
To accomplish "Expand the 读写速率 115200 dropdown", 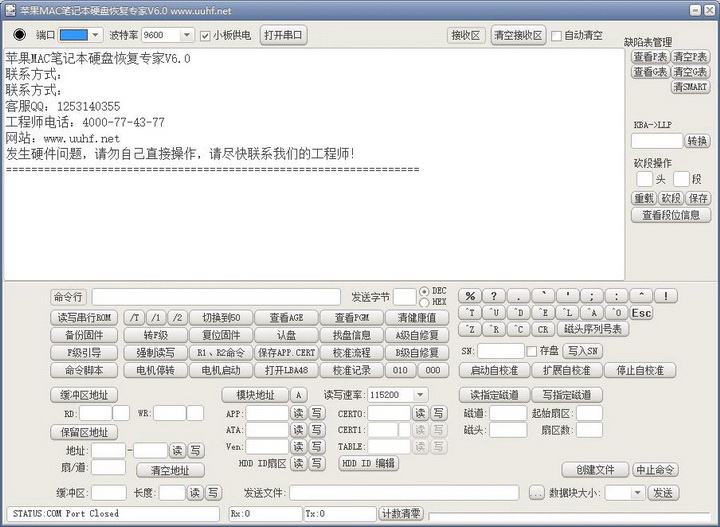I will [x=420, y=395].
